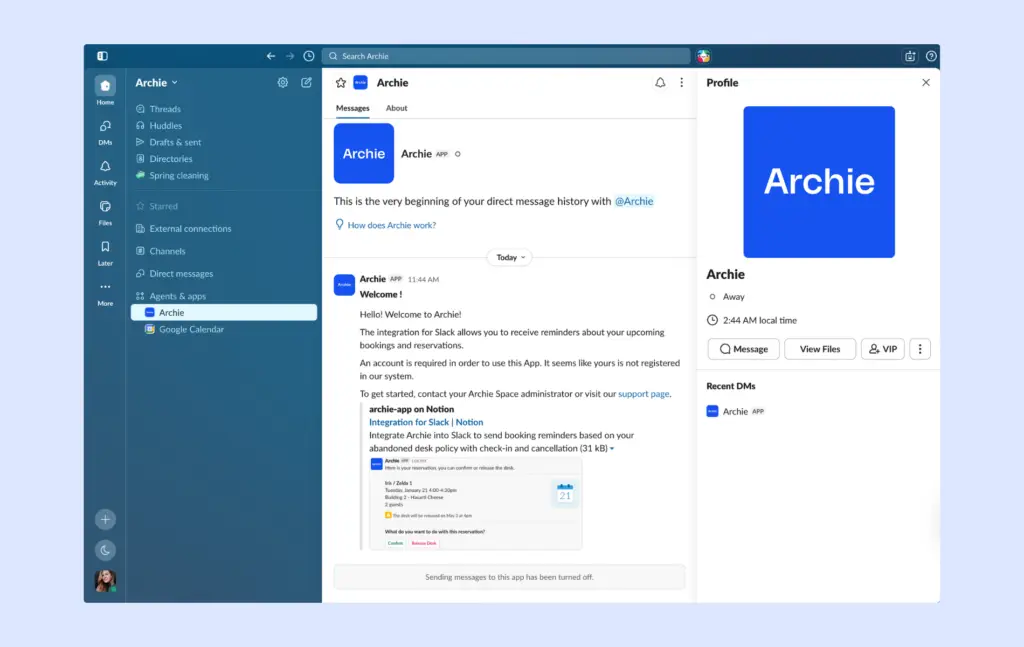The image size is (1024, 647).
Task: Go back with the left arrow
Action: tap(270, 56)
